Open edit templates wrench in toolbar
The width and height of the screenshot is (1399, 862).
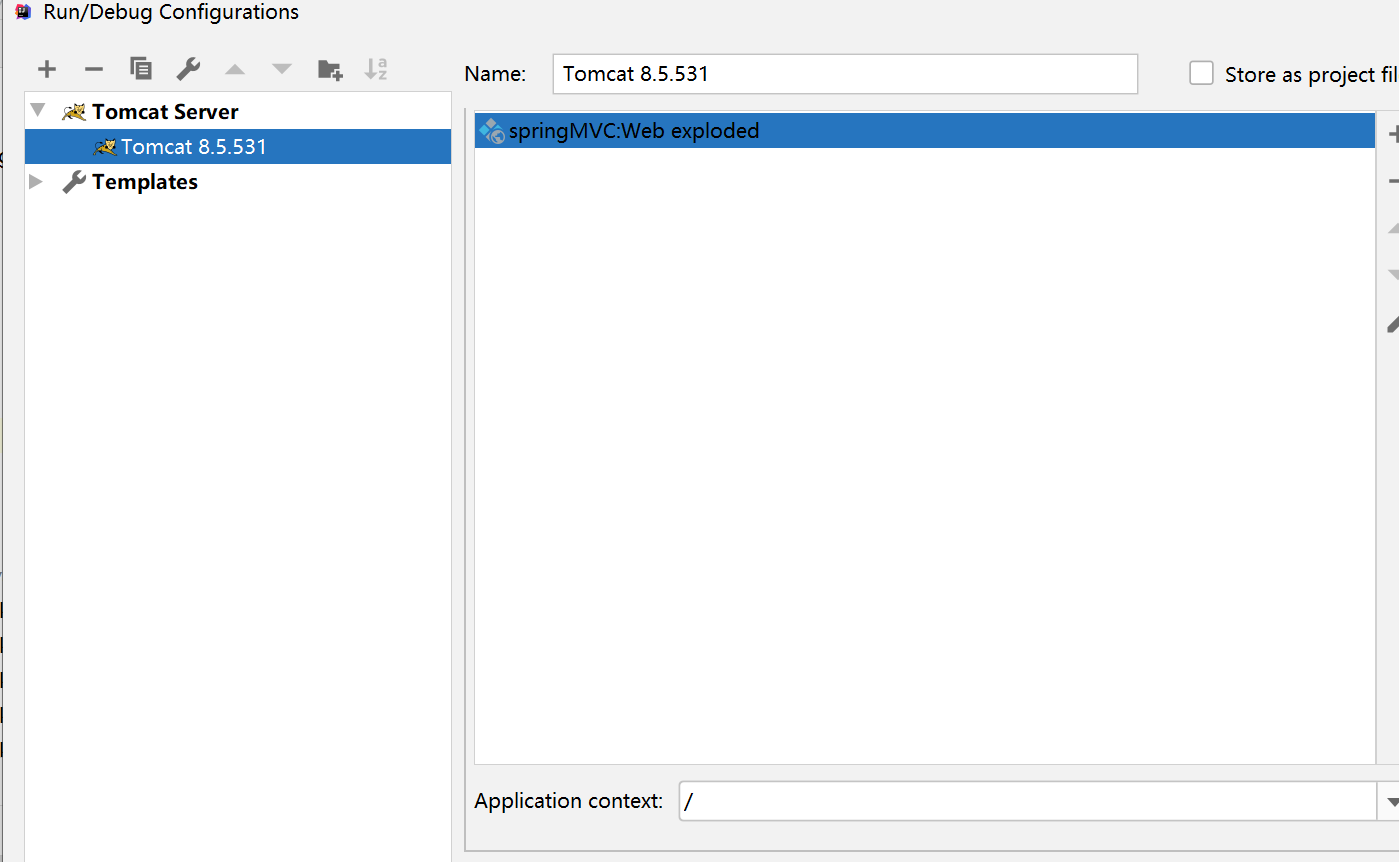(188, 69)
